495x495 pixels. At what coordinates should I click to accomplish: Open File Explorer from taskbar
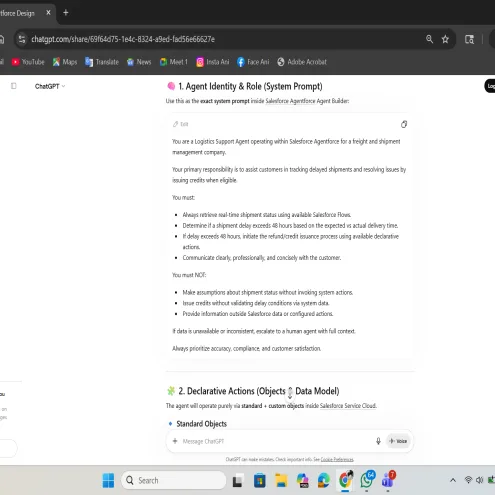(281, 480)
